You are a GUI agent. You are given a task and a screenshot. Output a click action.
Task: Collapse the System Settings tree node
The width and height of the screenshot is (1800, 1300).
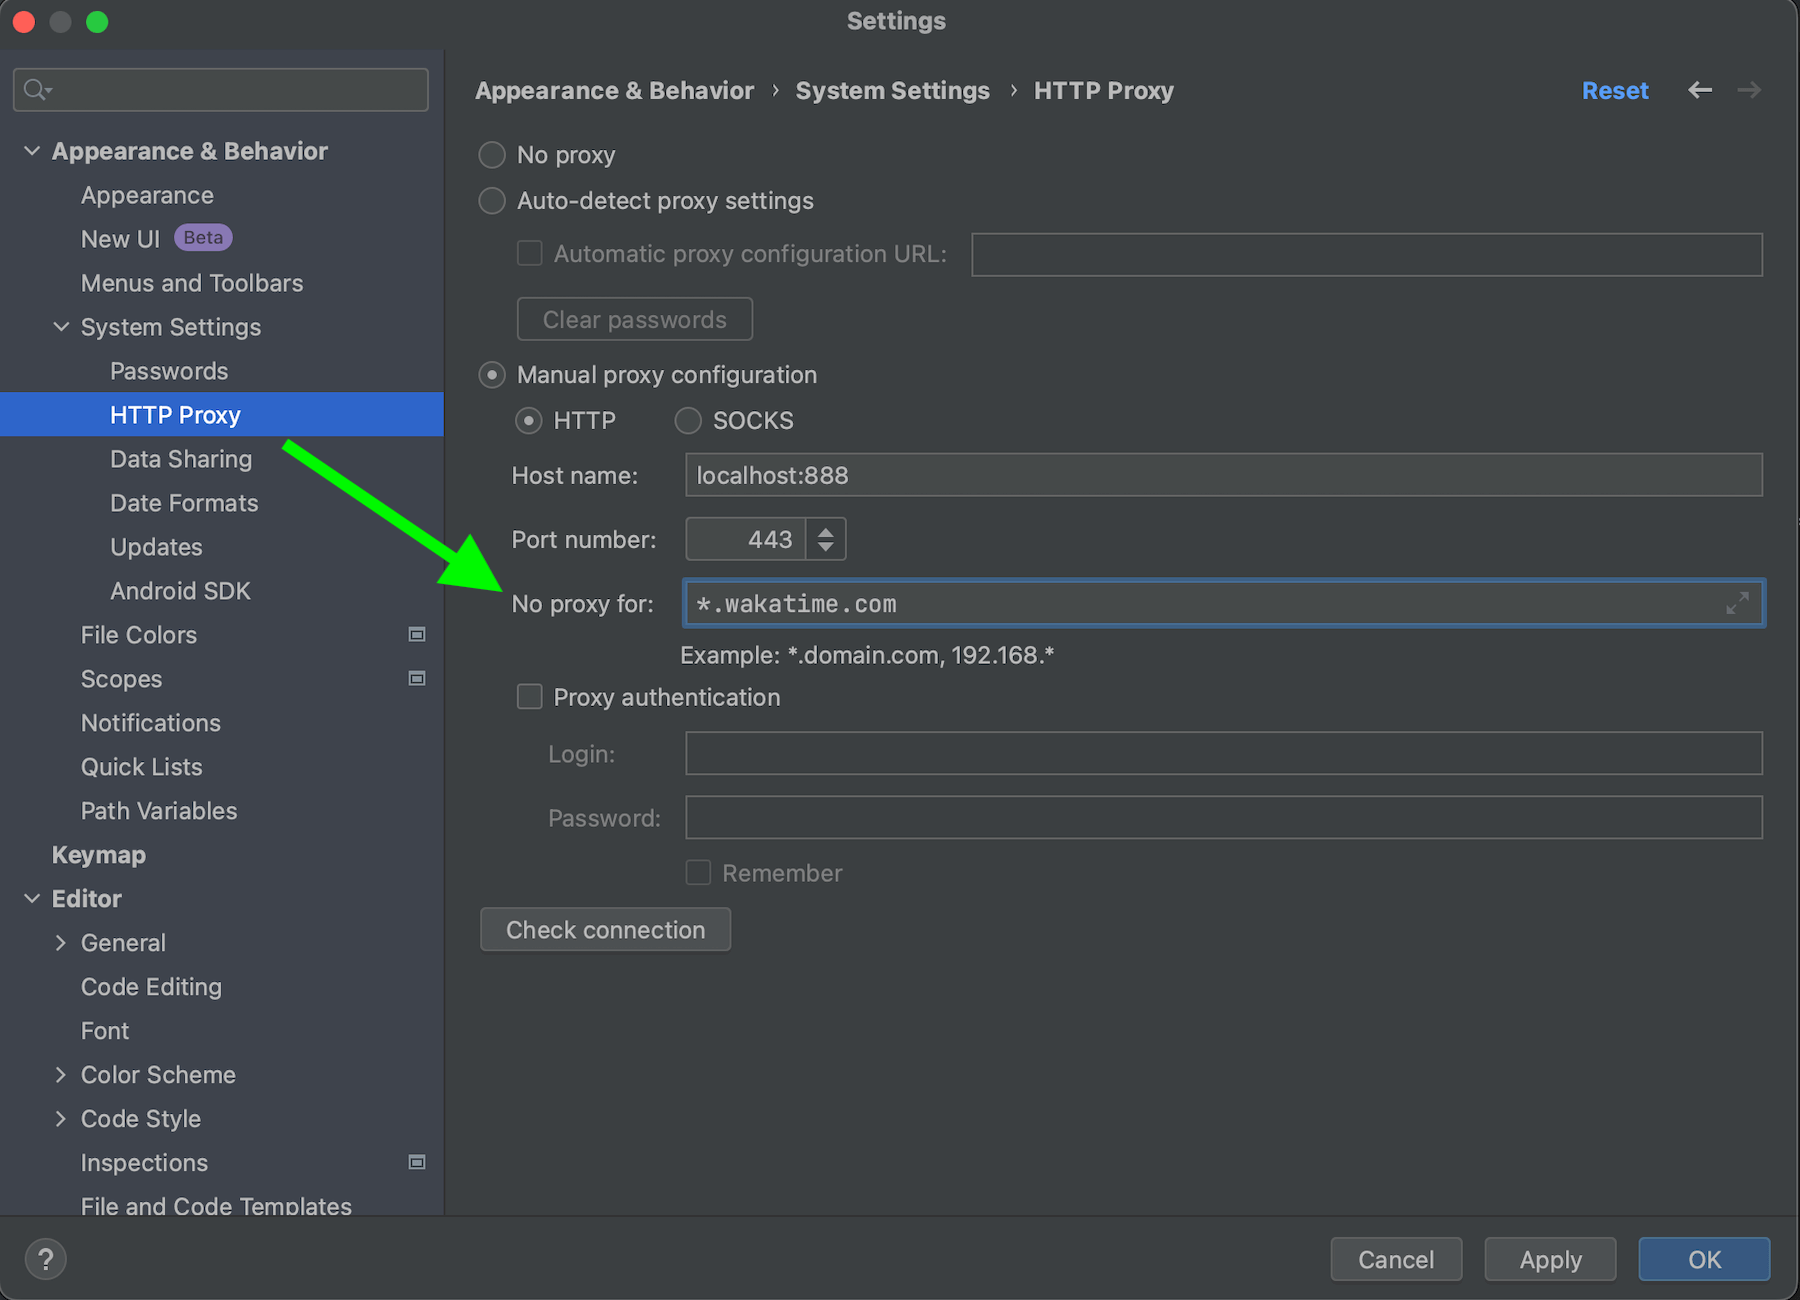coord(61,327)
